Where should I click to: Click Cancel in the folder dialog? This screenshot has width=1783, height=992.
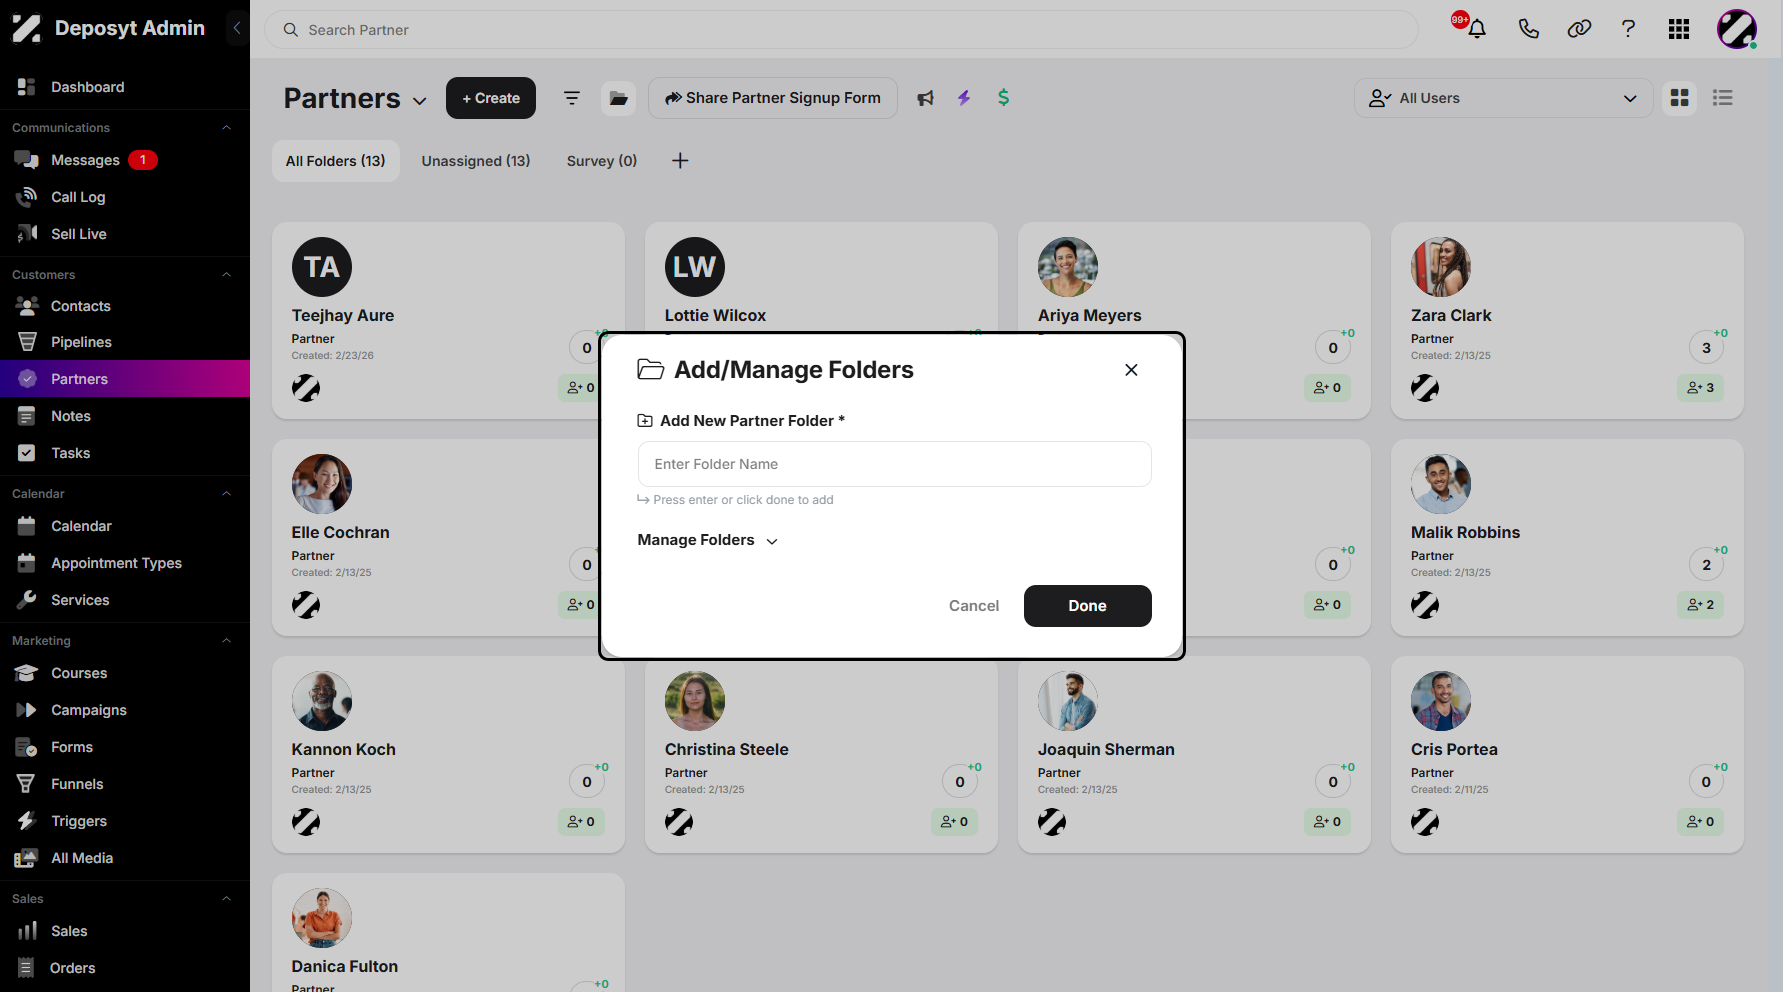click(x=974, y=606)
